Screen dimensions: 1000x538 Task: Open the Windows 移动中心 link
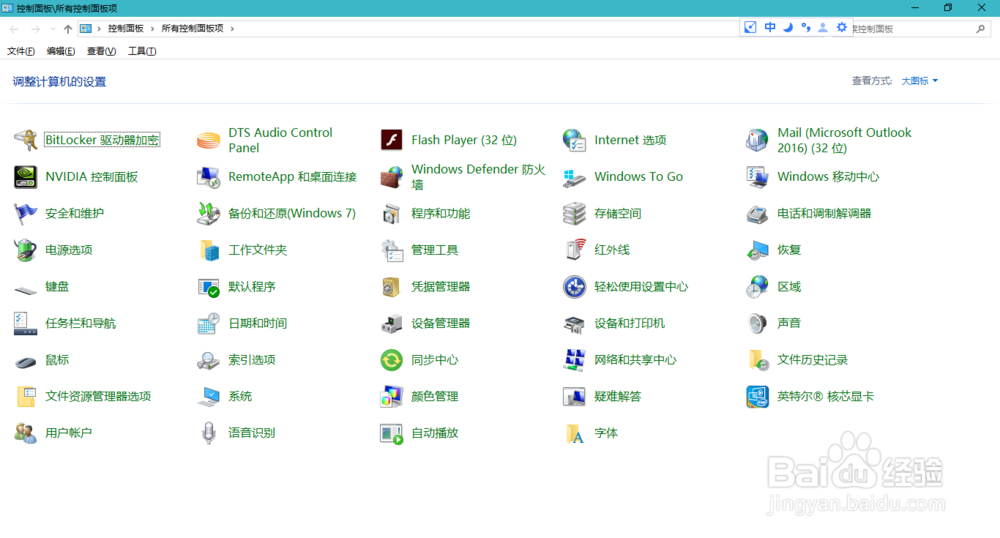(828, 177)
